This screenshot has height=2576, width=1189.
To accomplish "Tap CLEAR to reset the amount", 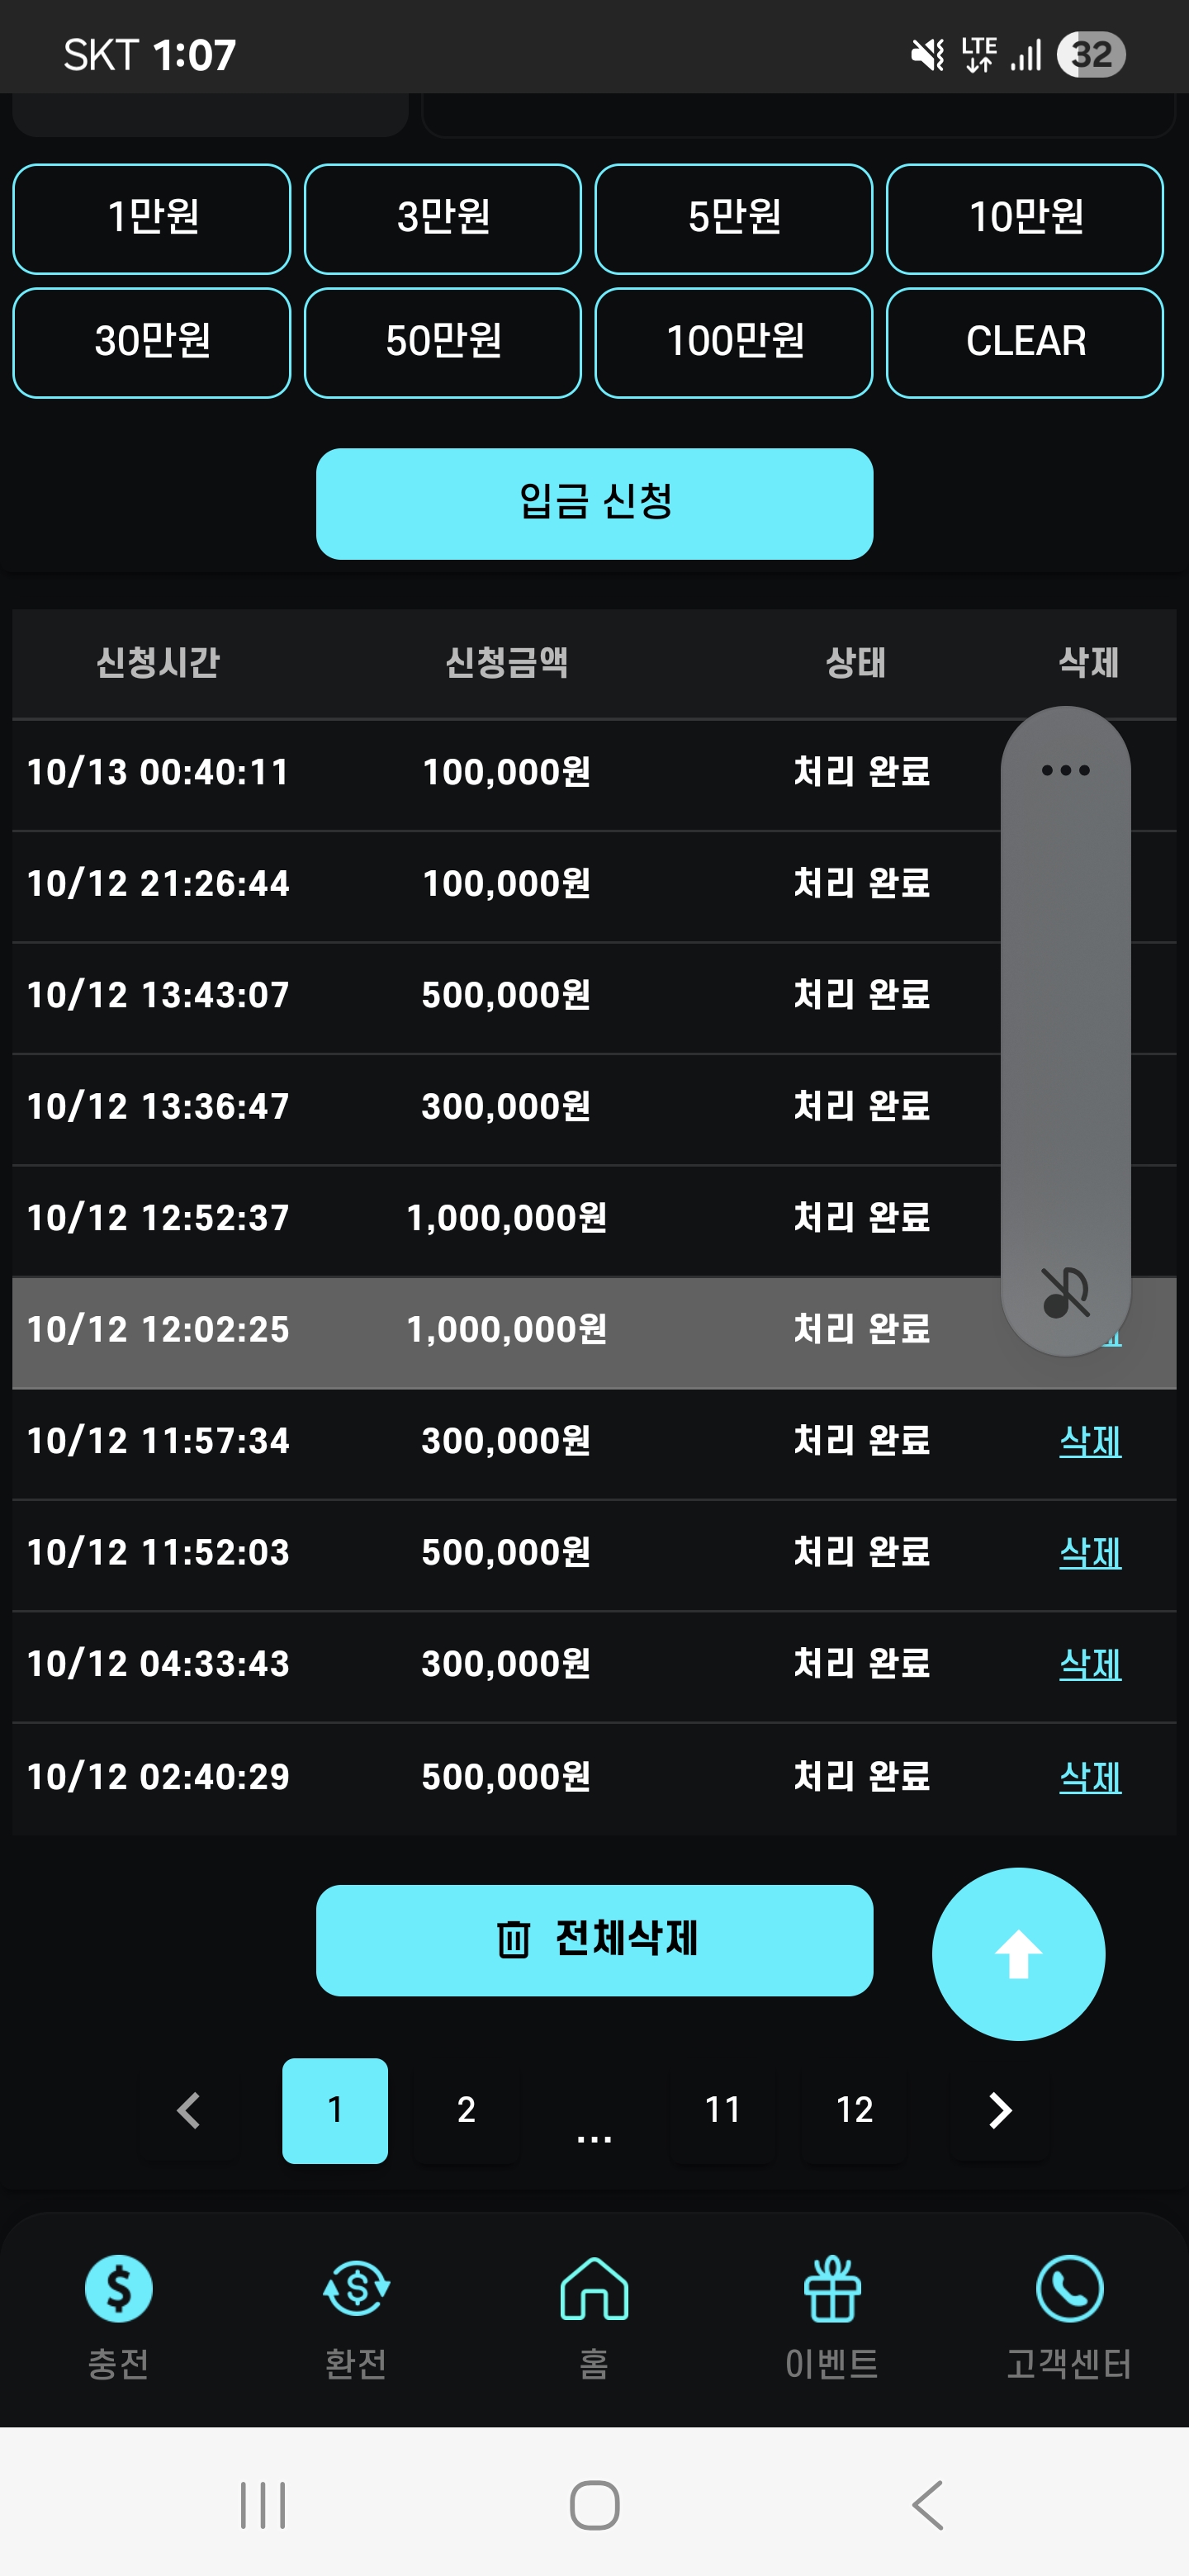I will [x=1025, y=342].
